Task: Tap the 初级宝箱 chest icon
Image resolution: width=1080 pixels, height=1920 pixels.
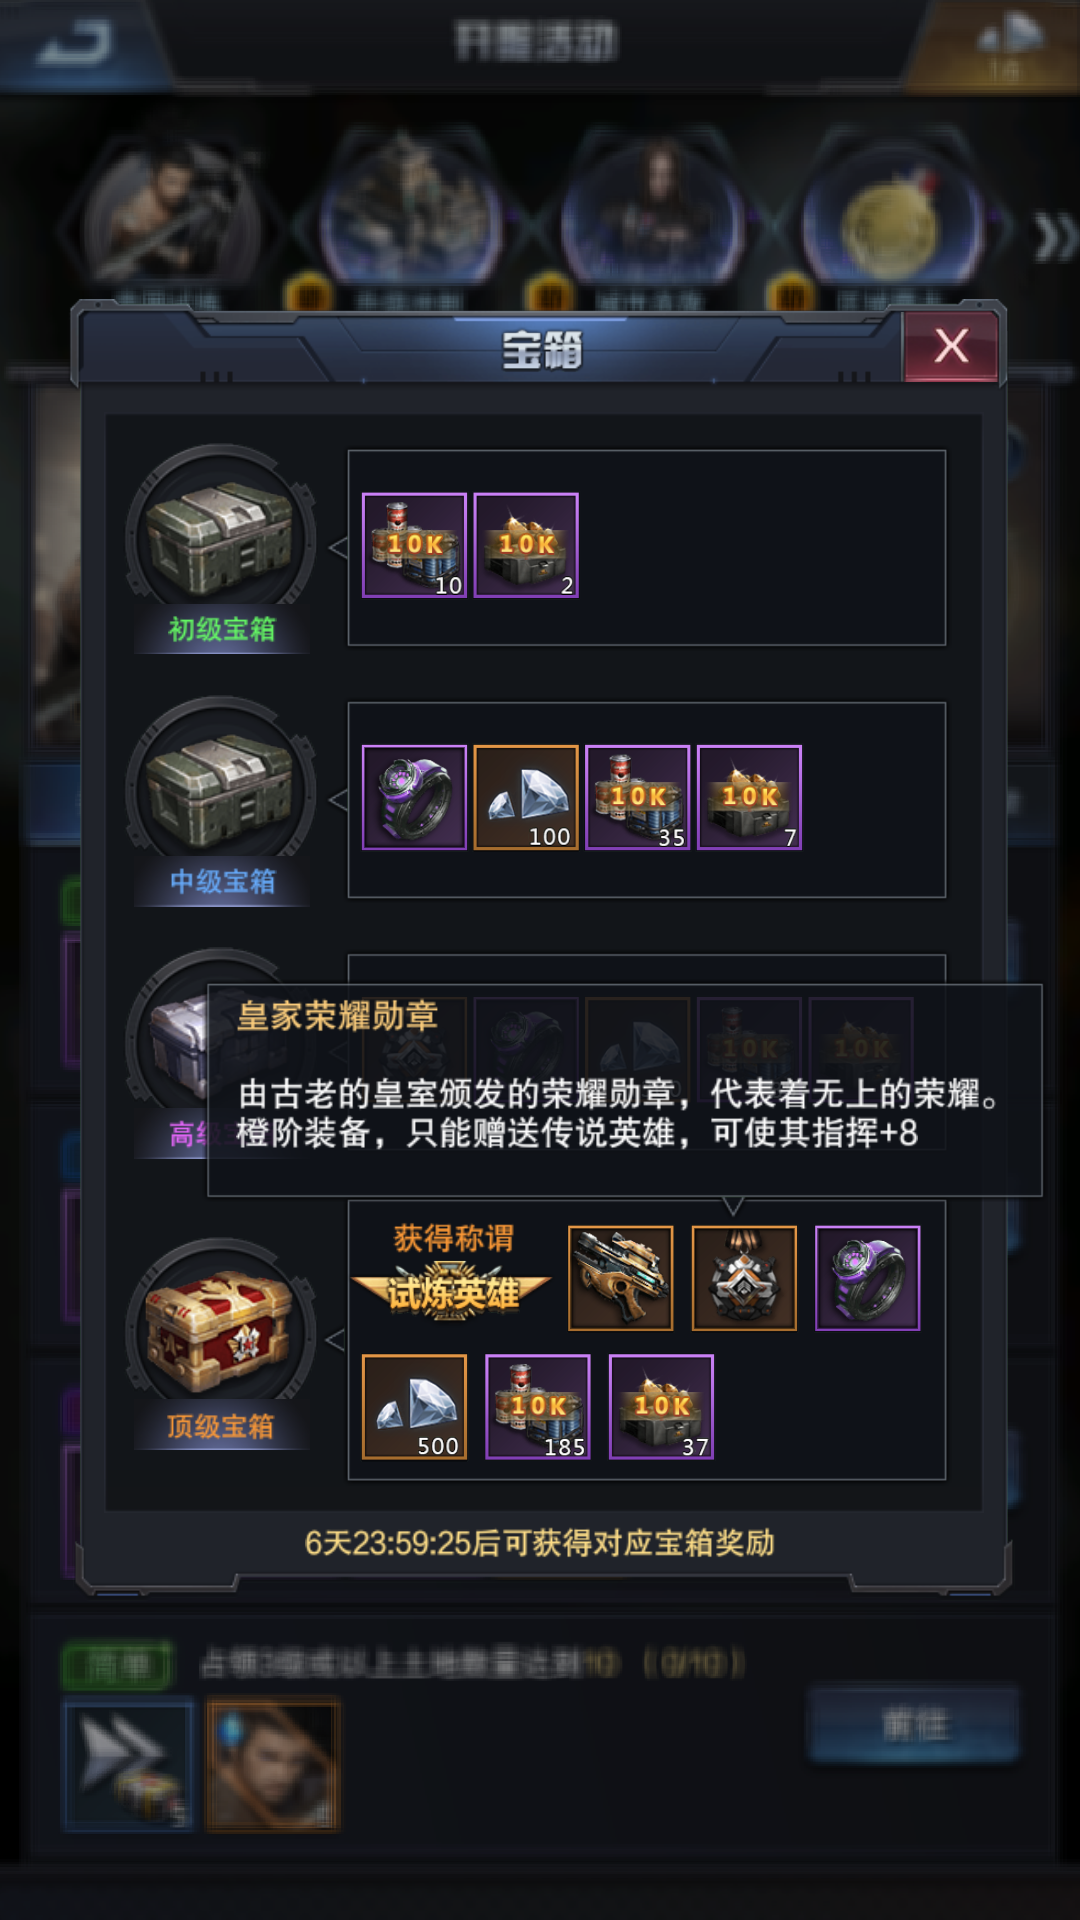Action: coord(220,541)
